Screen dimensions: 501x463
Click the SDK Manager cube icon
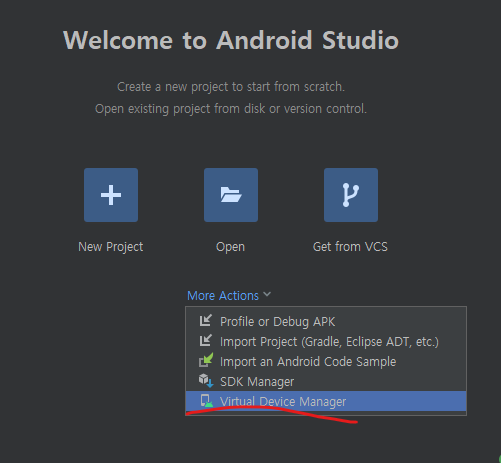206,381
